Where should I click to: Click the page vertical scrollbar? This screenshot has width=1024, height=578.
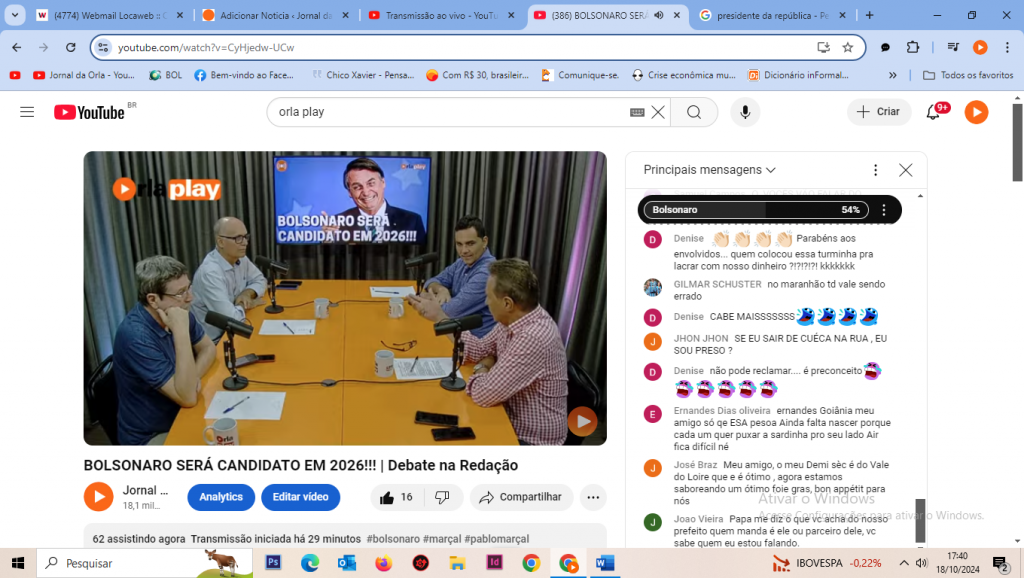pyautogui.click(x=1017, y=142)
